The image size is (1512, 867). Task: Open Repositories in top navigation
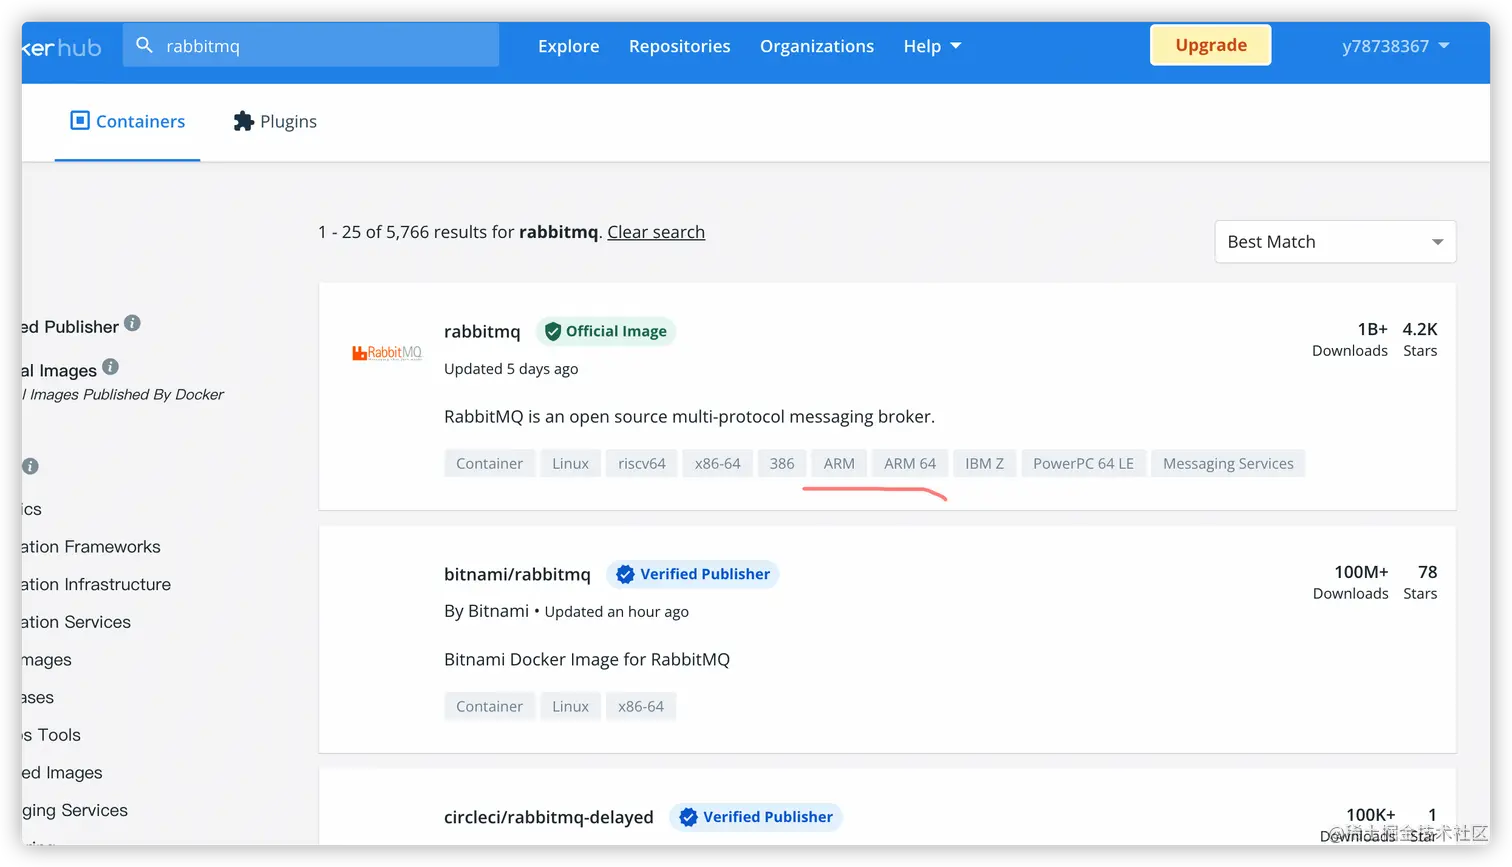click(680, 46)
